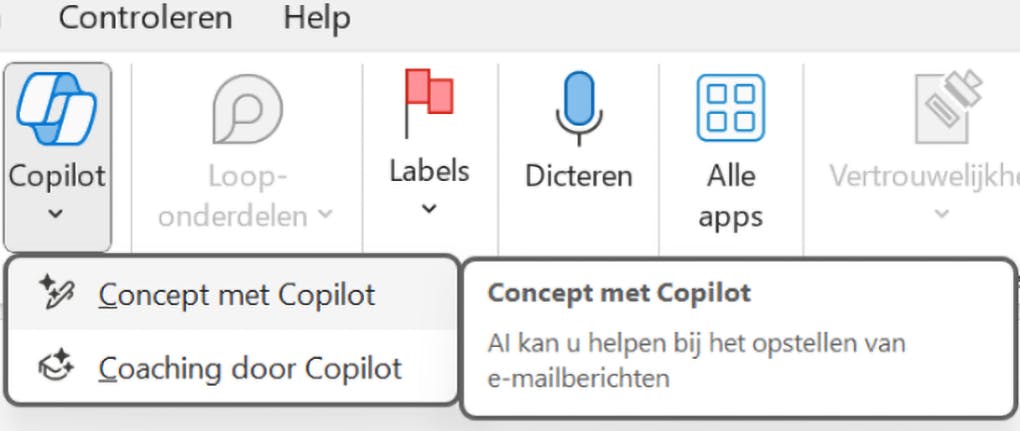Collapse the Copilot dropdown chevron
Image resolution: width=1020 pixels, height=431 pixels.
click(57, 213)
